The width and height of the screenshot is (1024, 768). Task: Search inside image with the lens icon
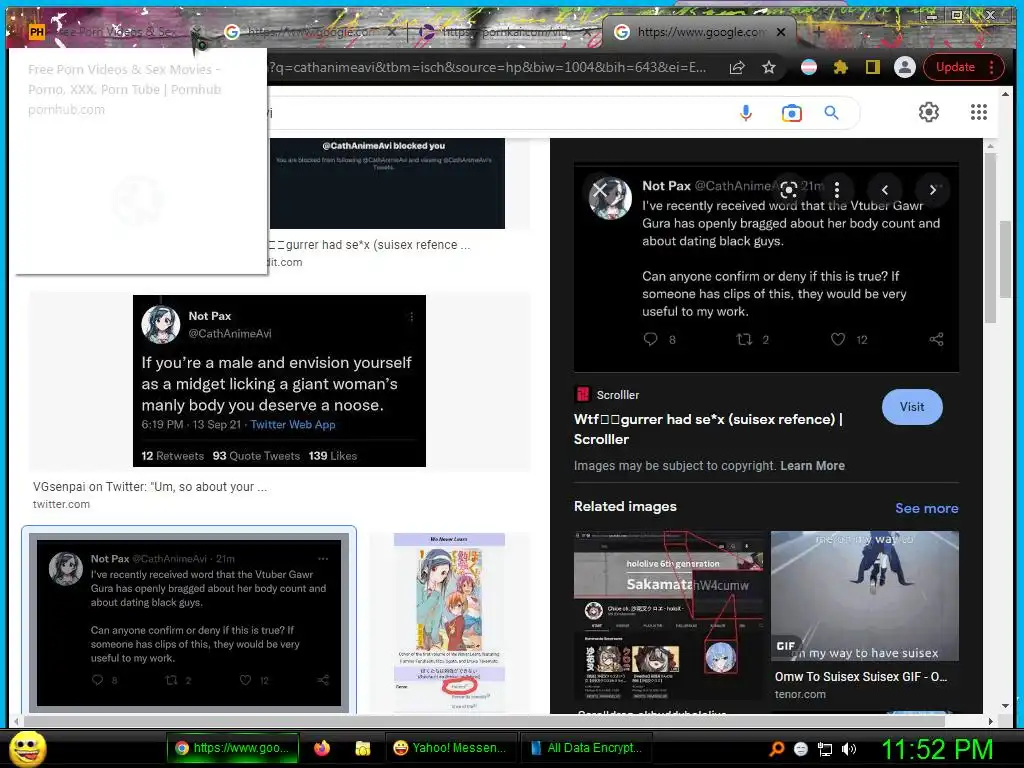pos(788,190)
